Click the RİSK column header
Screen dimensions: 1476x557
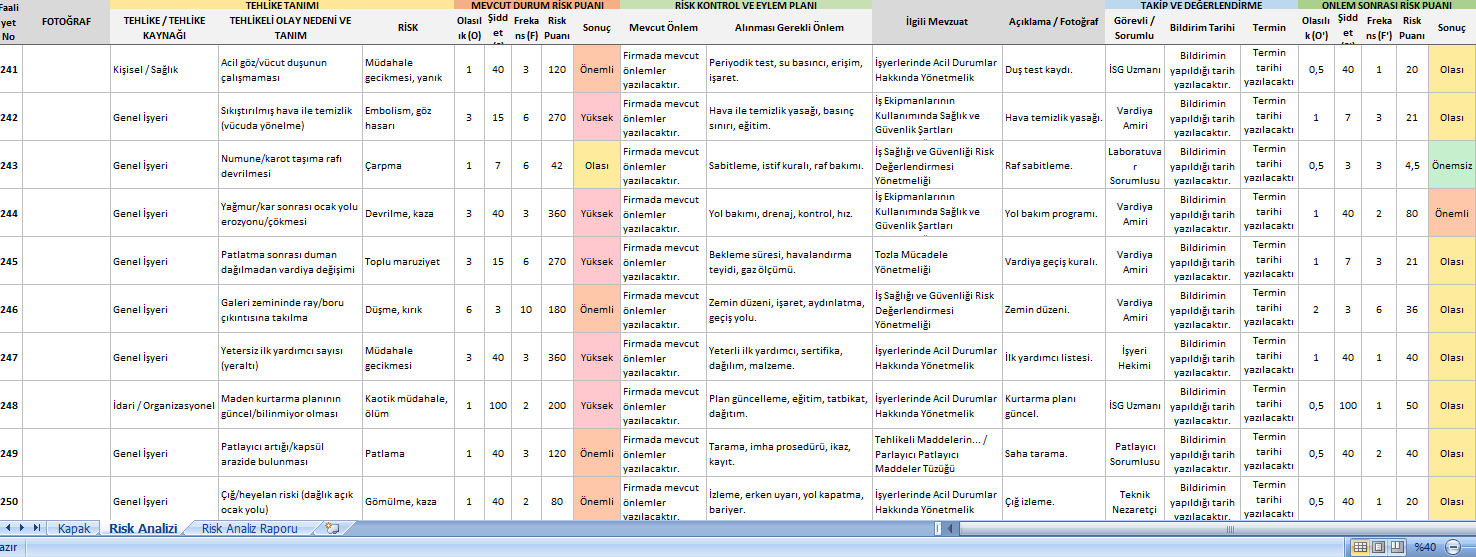(x=407, y=28)
